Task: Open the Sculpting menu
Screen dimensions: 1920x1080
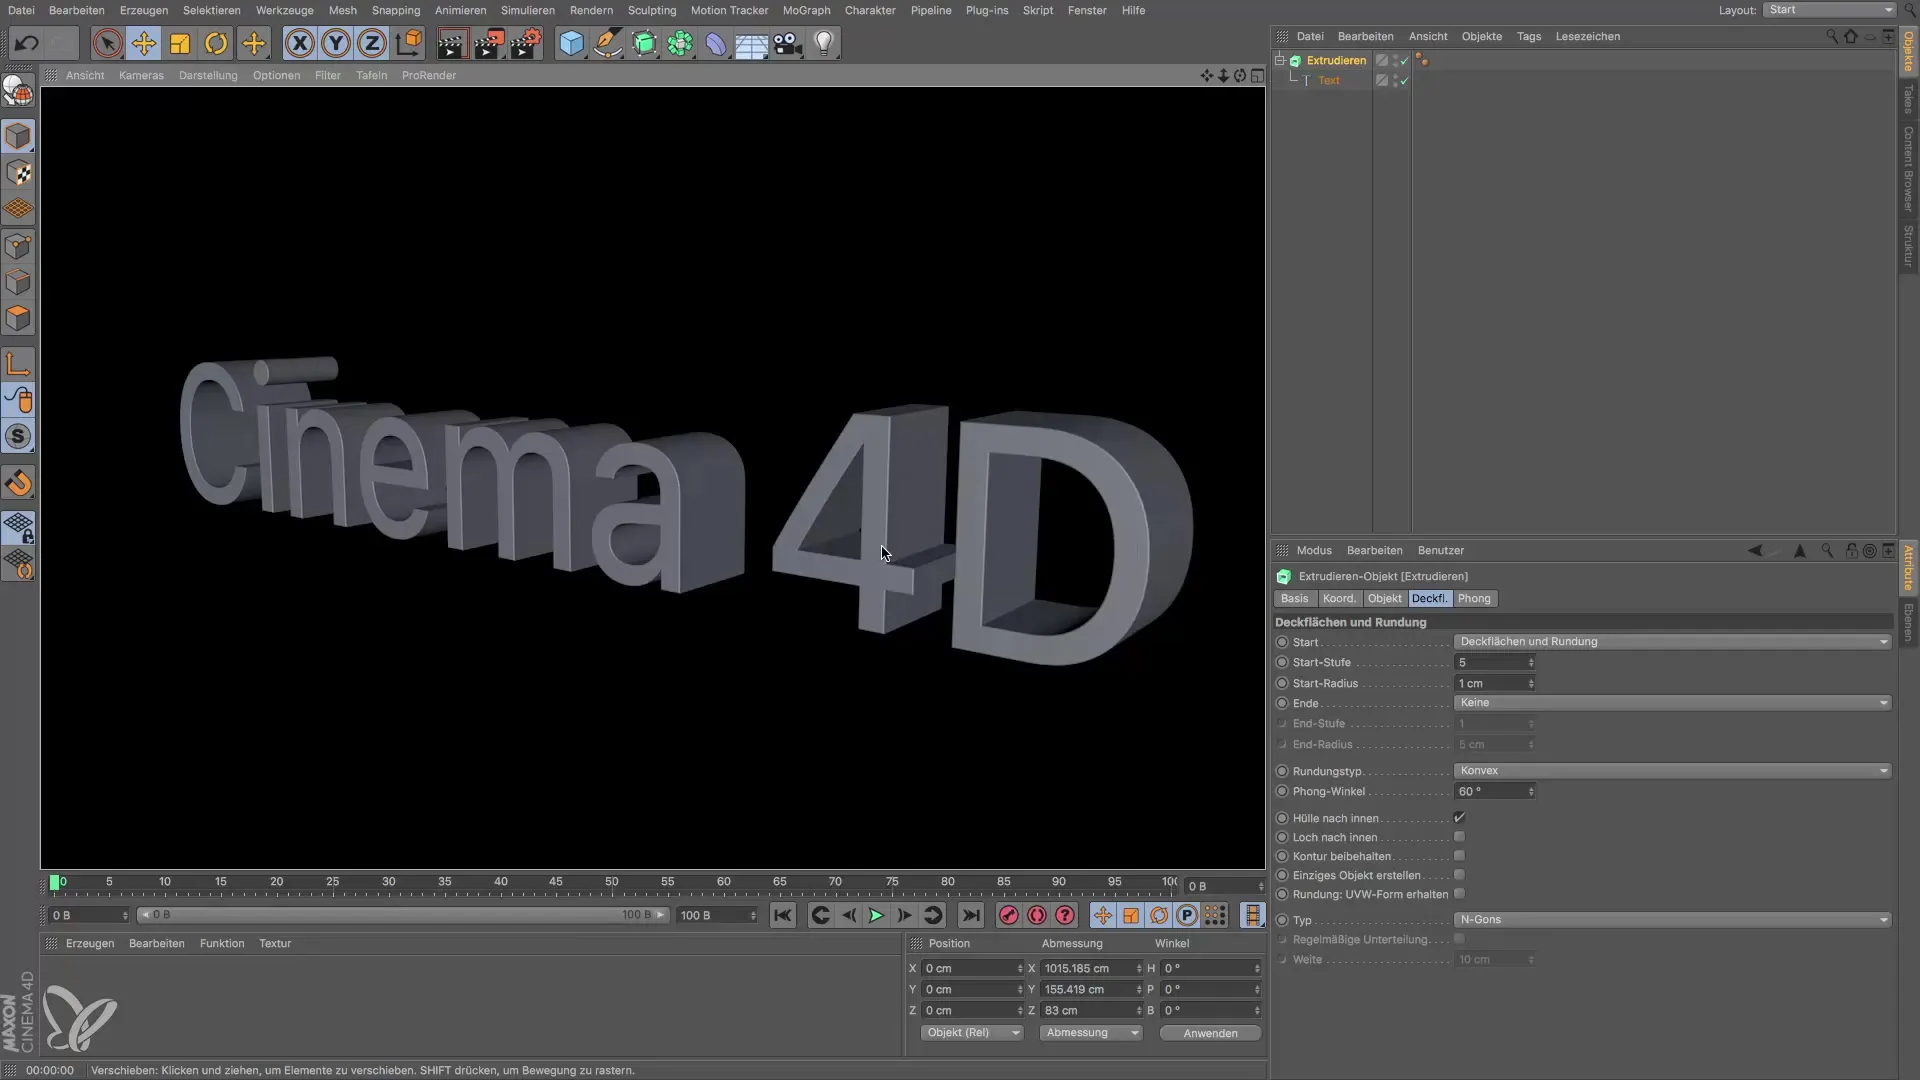Action: 652,10
